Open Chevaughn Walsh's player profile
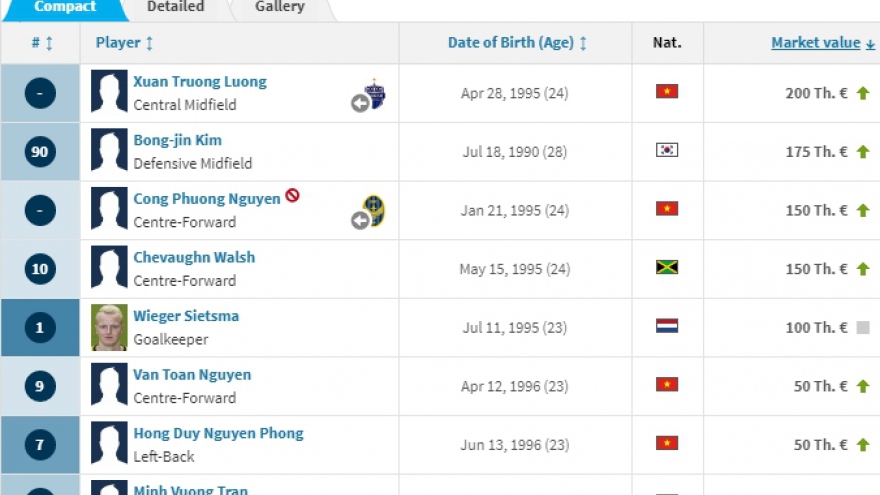 (x=194, y=257)
